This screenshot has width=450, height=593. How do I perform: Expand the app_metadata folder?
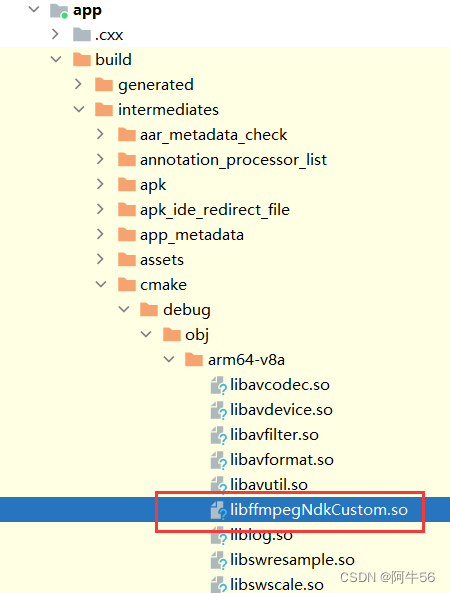click(100, 234)
